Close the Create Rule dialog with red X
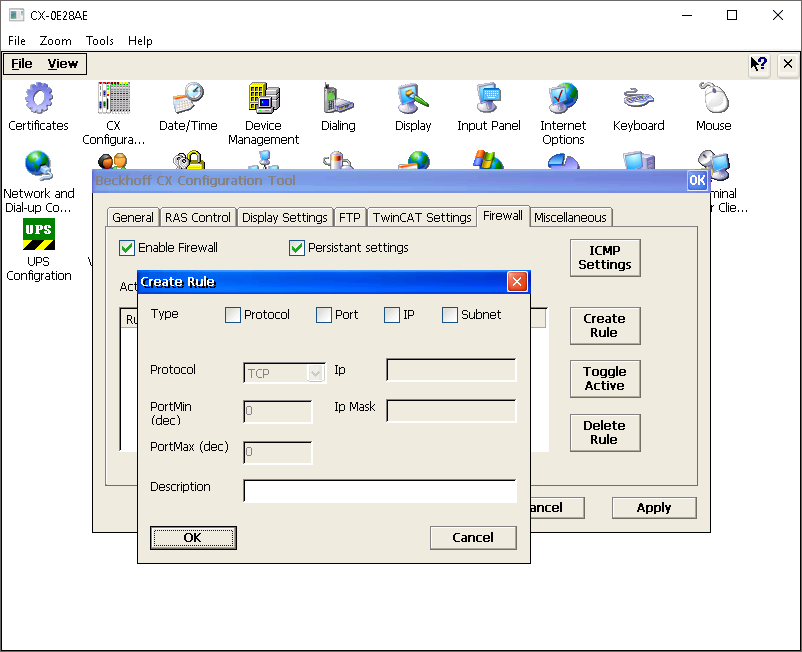 [517, 282]
